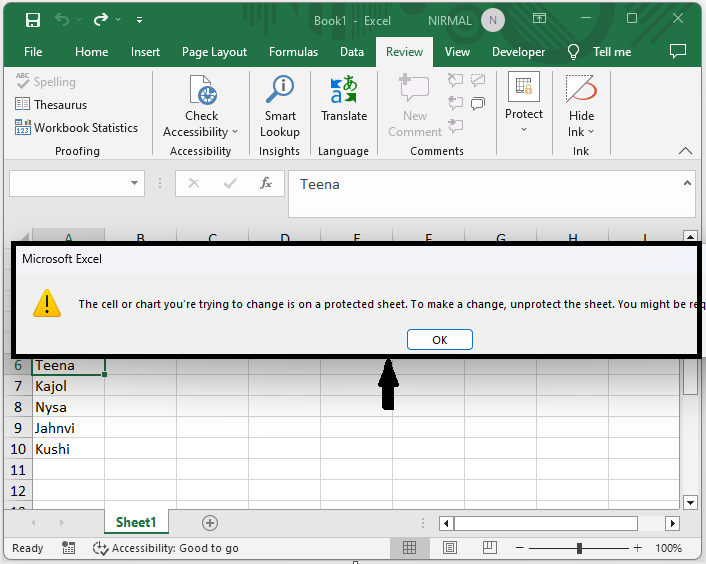Switch to the Developer tab

tap(518, 52)
